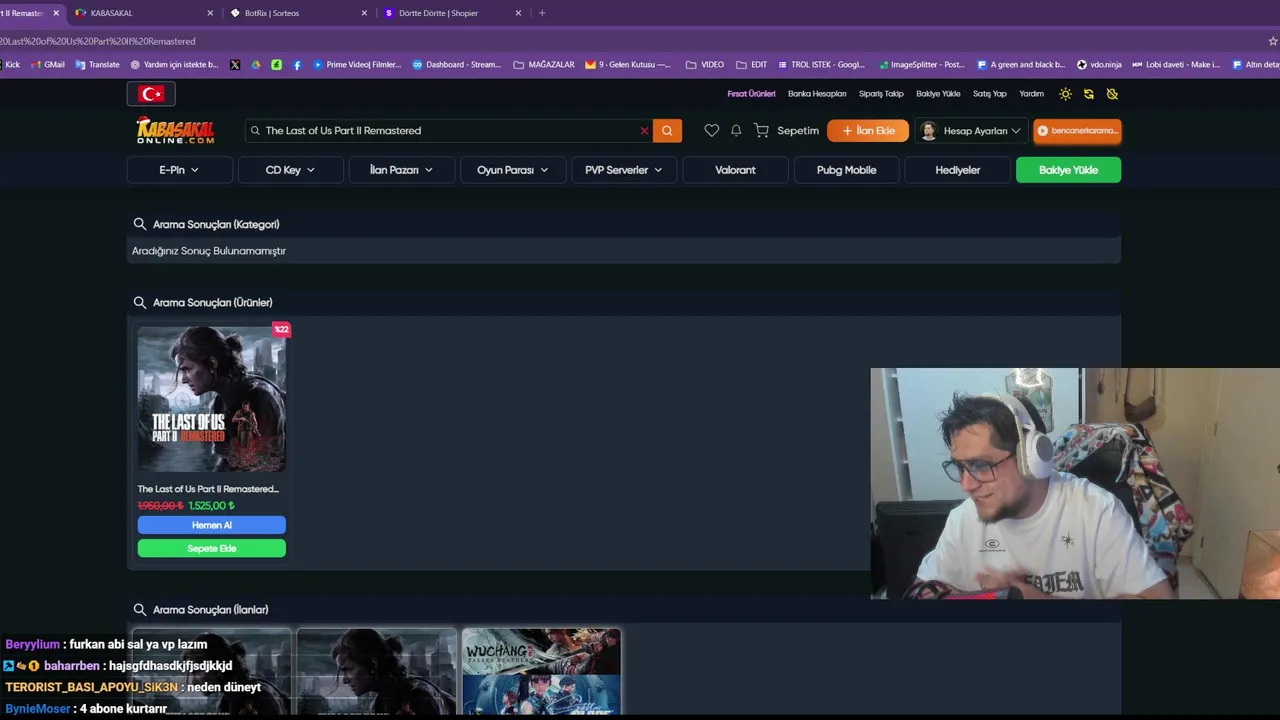1280x720 pixels.
Task: Close the Dörtte Dörtte Shopier tab
Action: (518, 13)
